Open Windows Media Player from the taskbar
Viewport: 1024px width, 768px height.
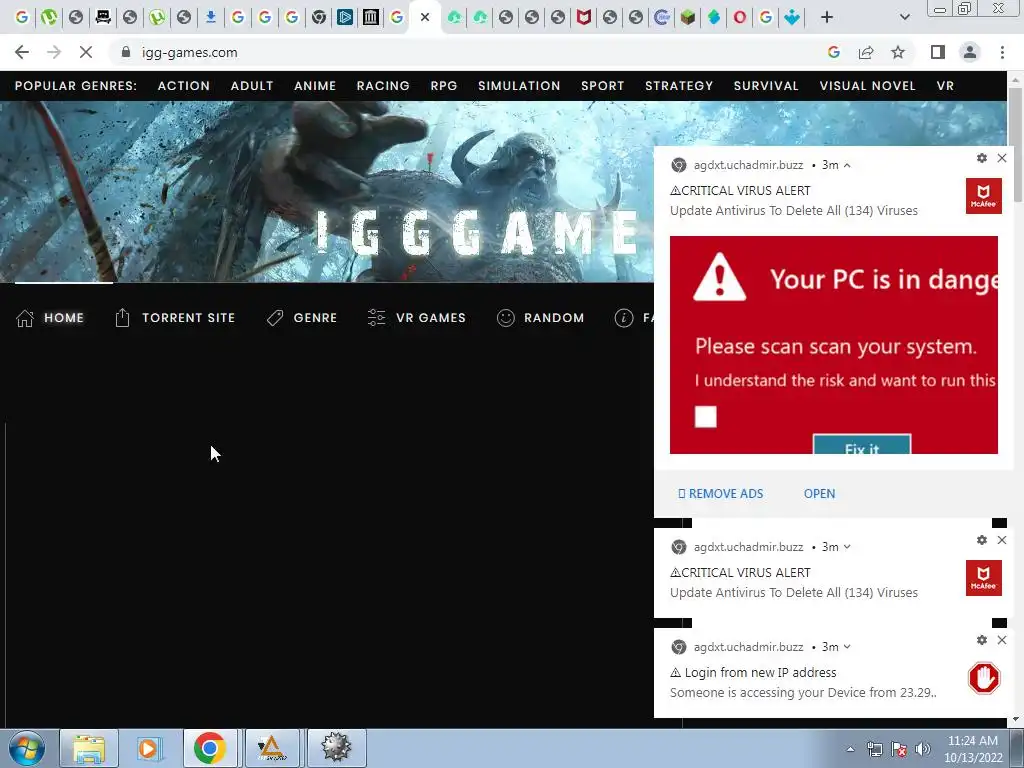coord(149,748)
